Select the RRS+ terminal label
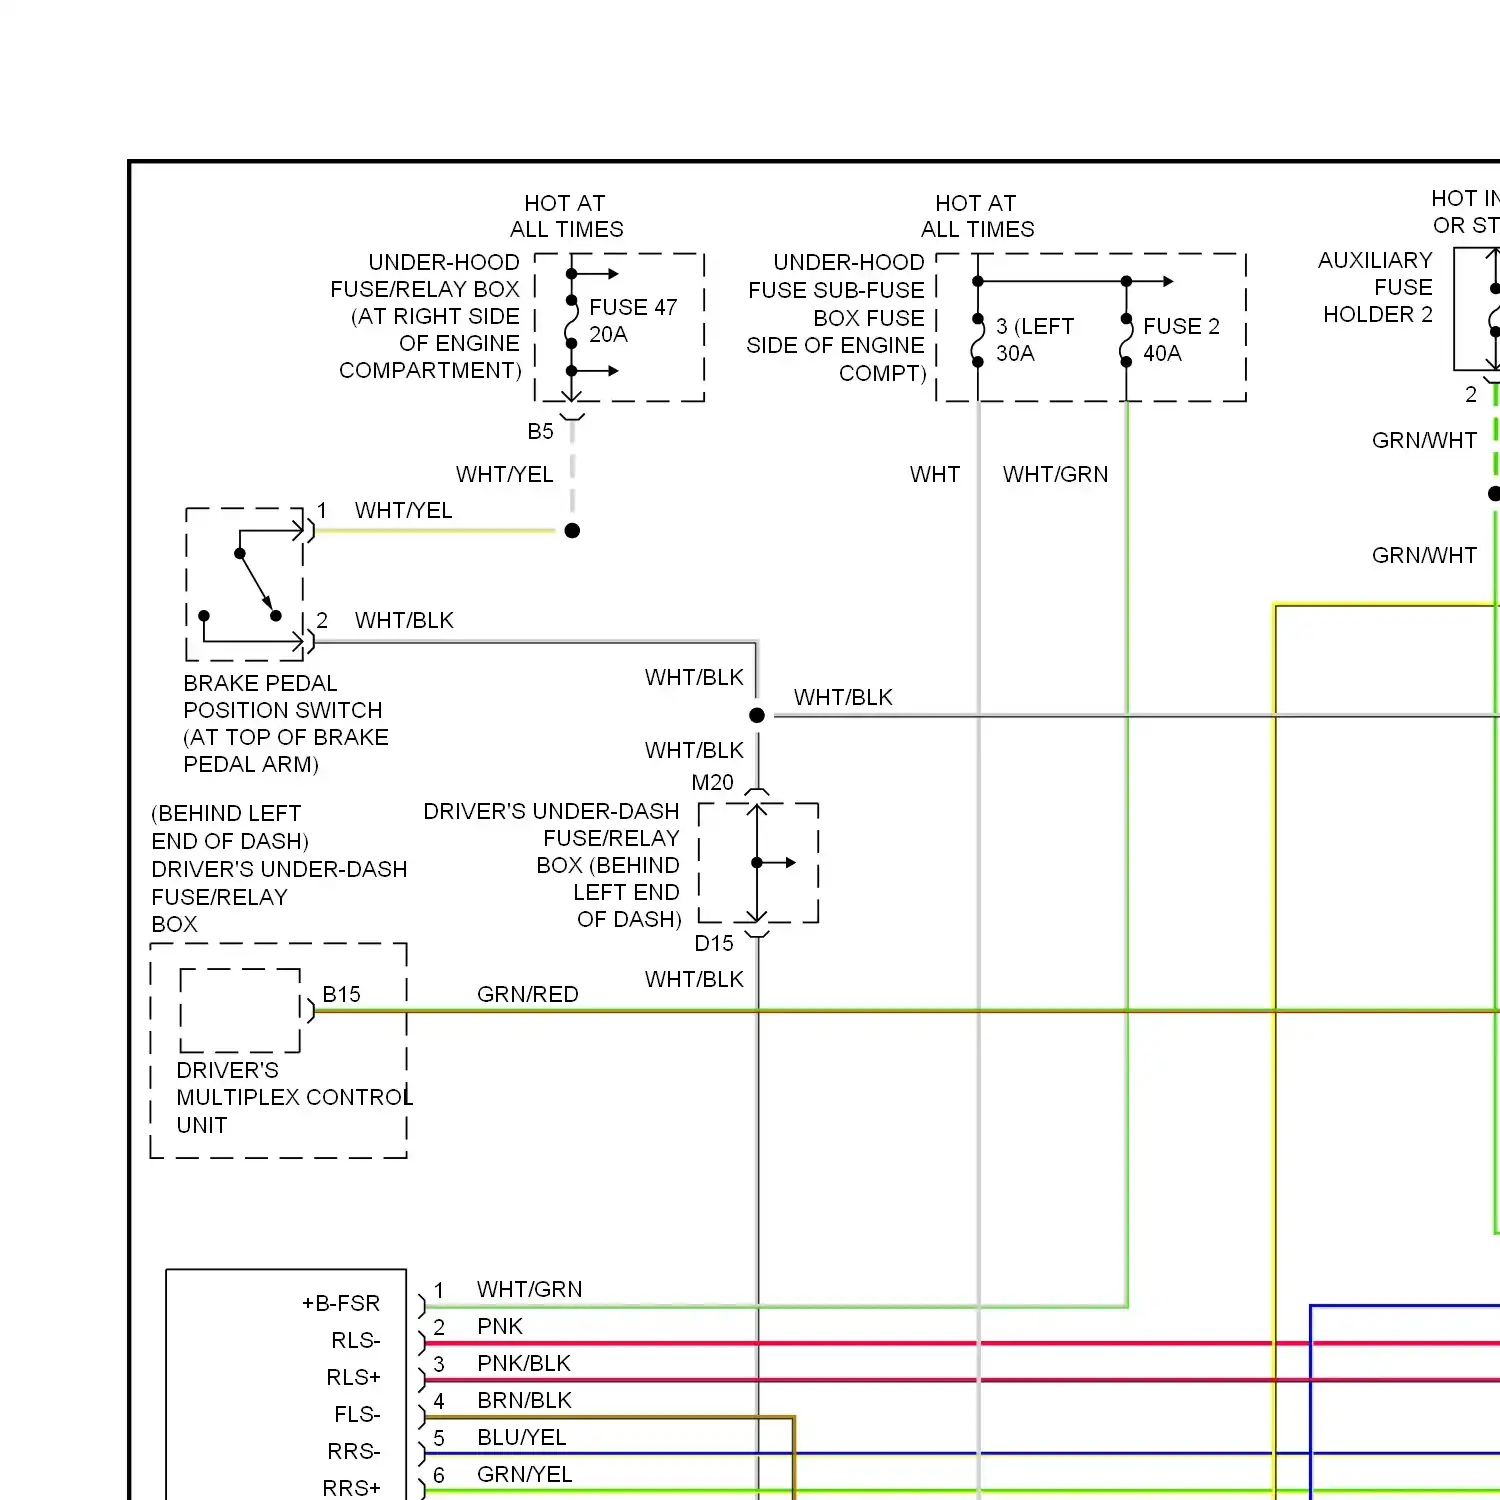Screen dimensions: 1500x1500 click(352, 1488)
